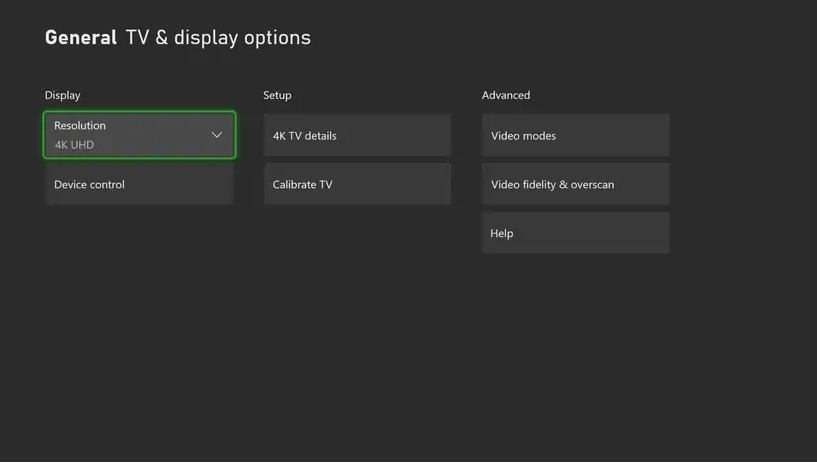Image resolution: width=817 pixels, height=463 pixels.
Task: Open Device control settings
Action: click(139, 184)
